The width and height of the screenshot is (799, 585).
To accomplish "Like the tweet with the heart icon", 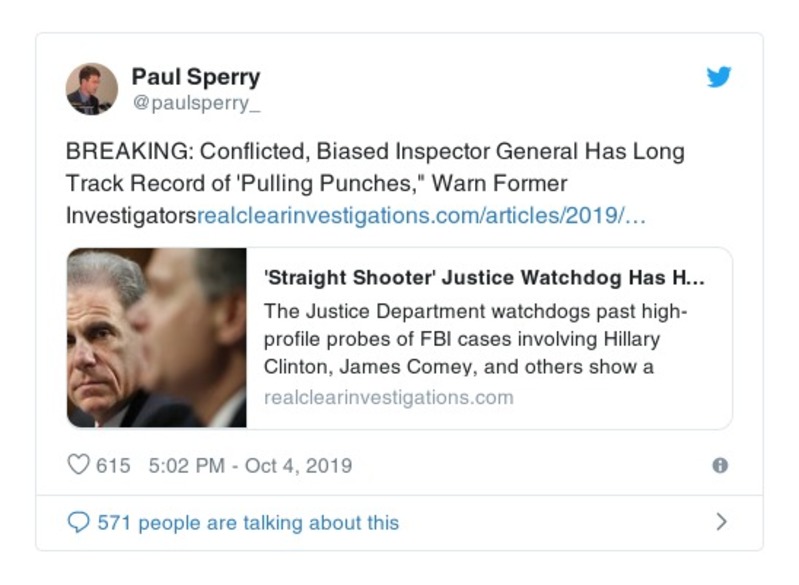I will [77, 465].
